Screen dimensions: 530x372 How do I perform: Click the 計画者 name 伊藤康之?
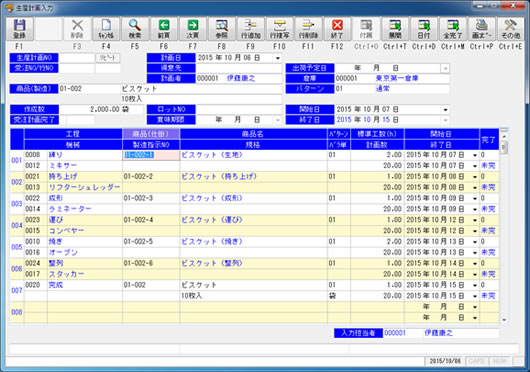click(x=241, y=78)
